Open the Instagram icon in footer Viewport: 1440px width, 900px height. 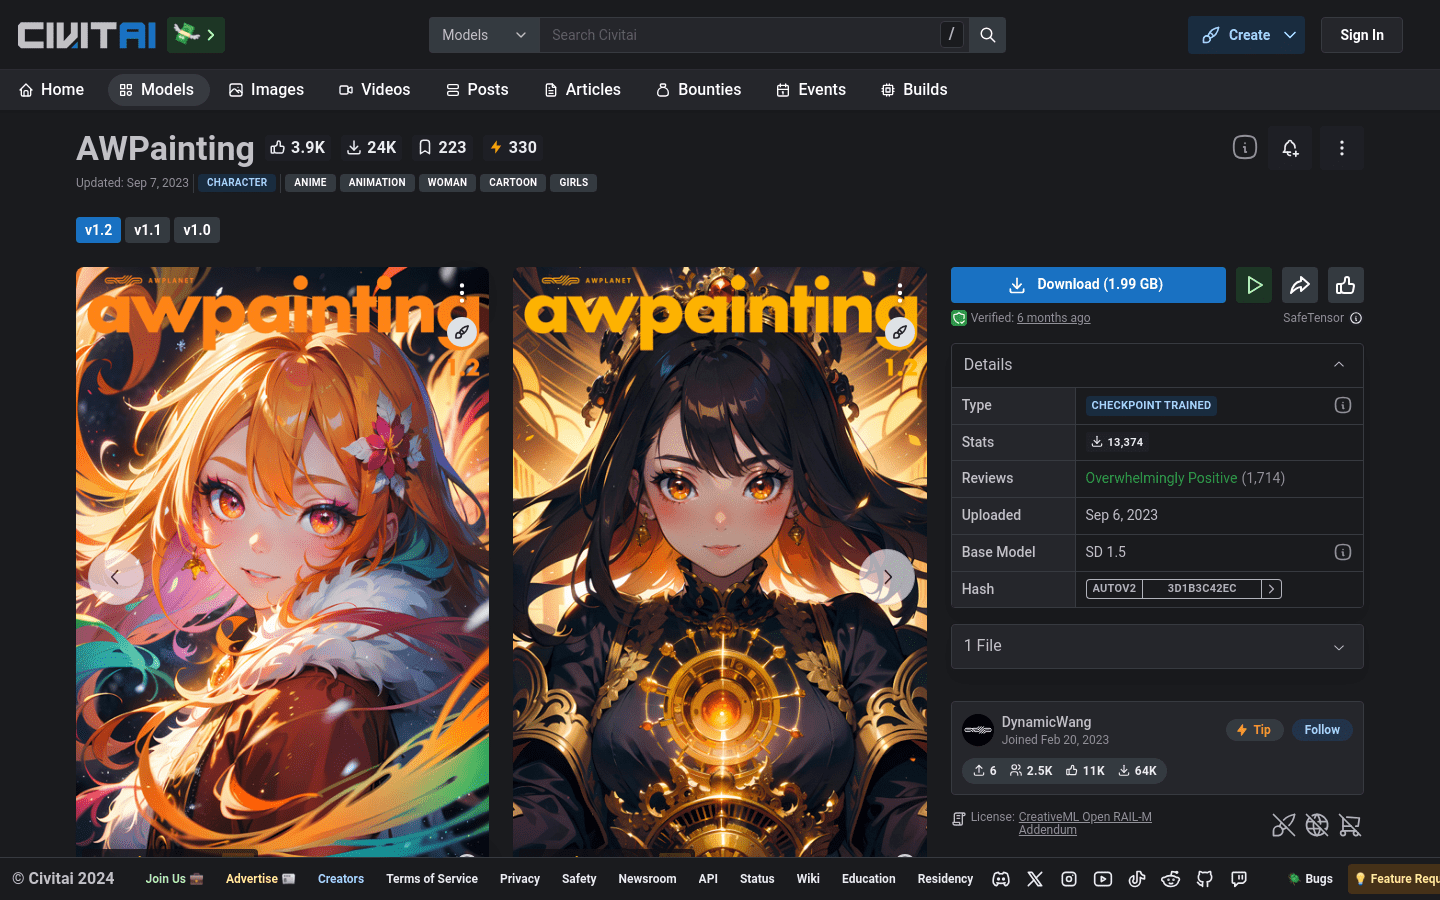(x=1069, y=879)
